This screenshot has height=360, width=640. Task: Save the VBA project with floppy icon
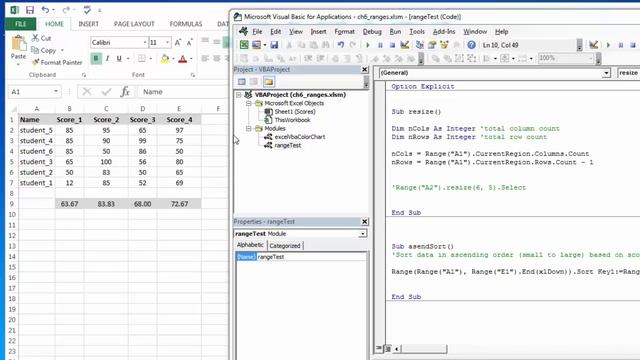[274, 45]
